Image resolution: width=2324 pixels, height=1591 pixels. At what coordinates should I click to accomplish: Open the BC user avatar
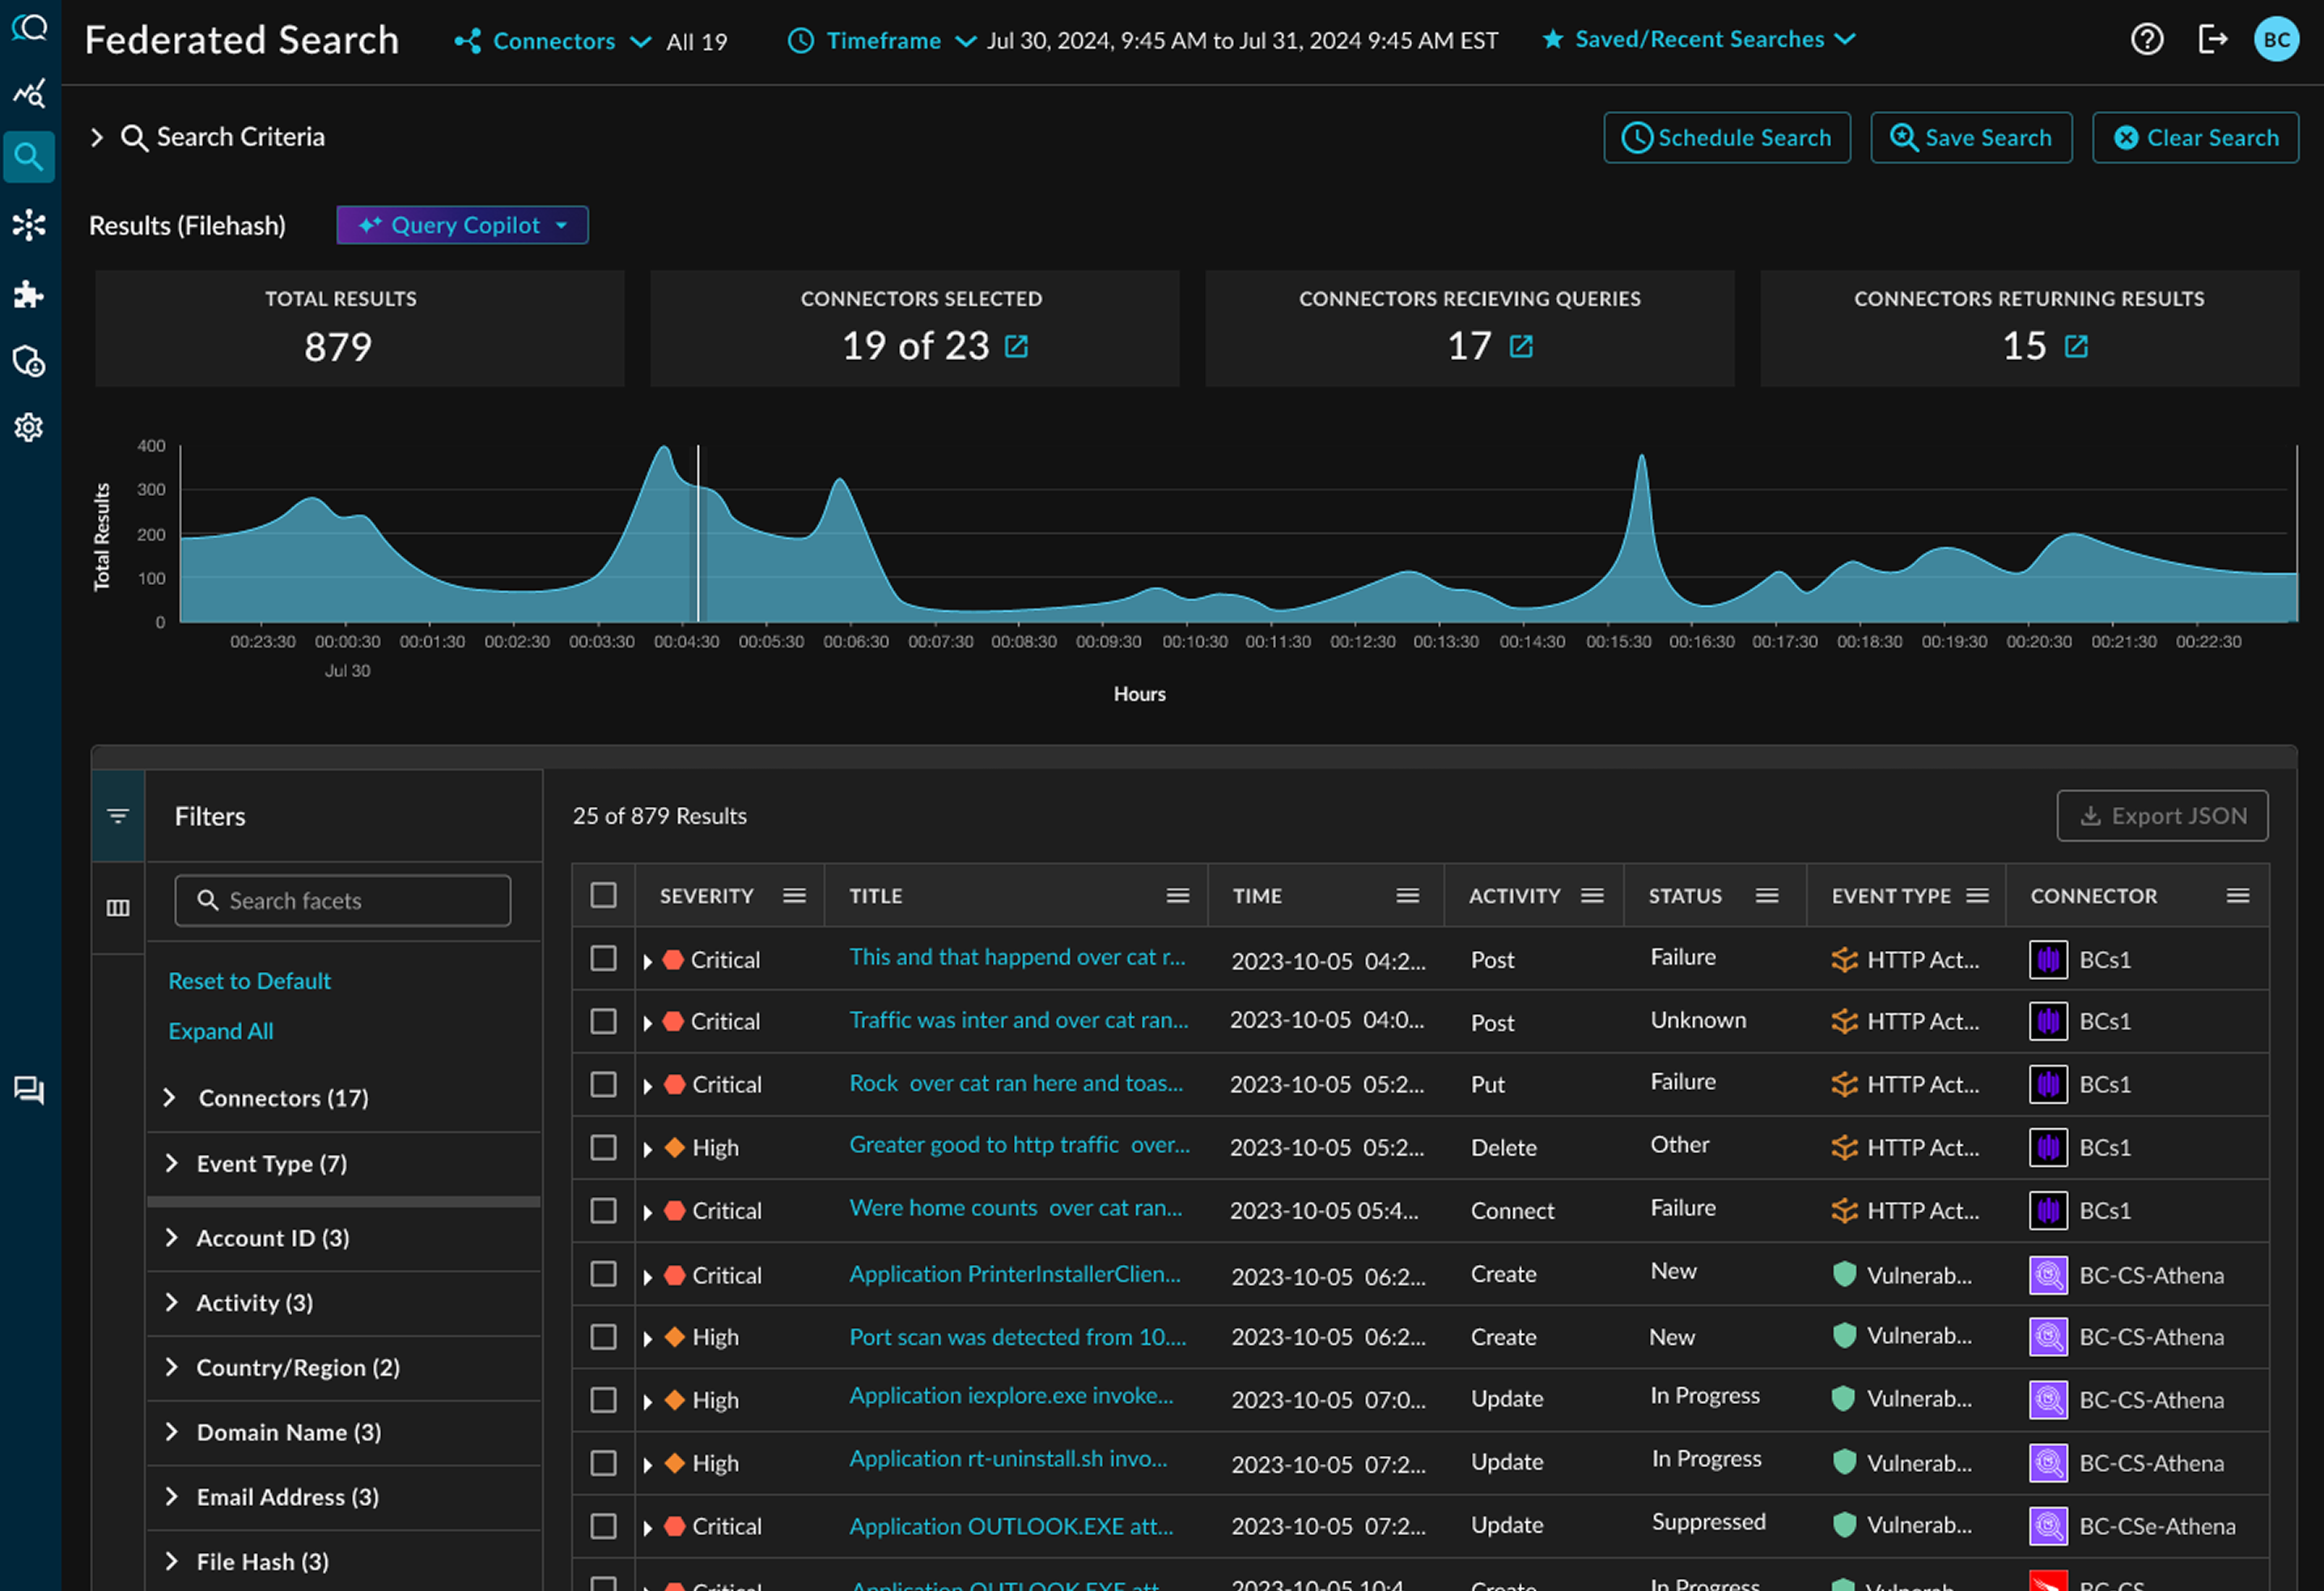coord(2276,40)
